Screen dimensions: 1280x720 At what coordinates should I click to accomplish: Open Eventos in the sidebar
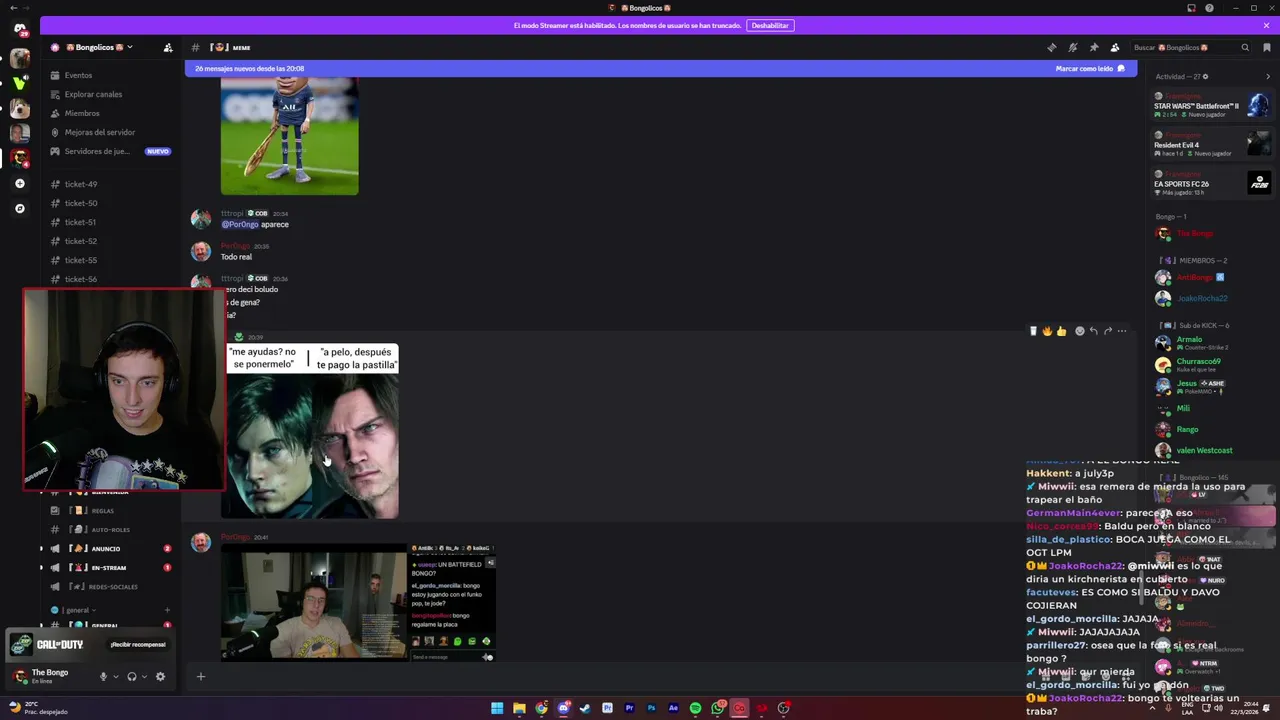click(110, 75)
